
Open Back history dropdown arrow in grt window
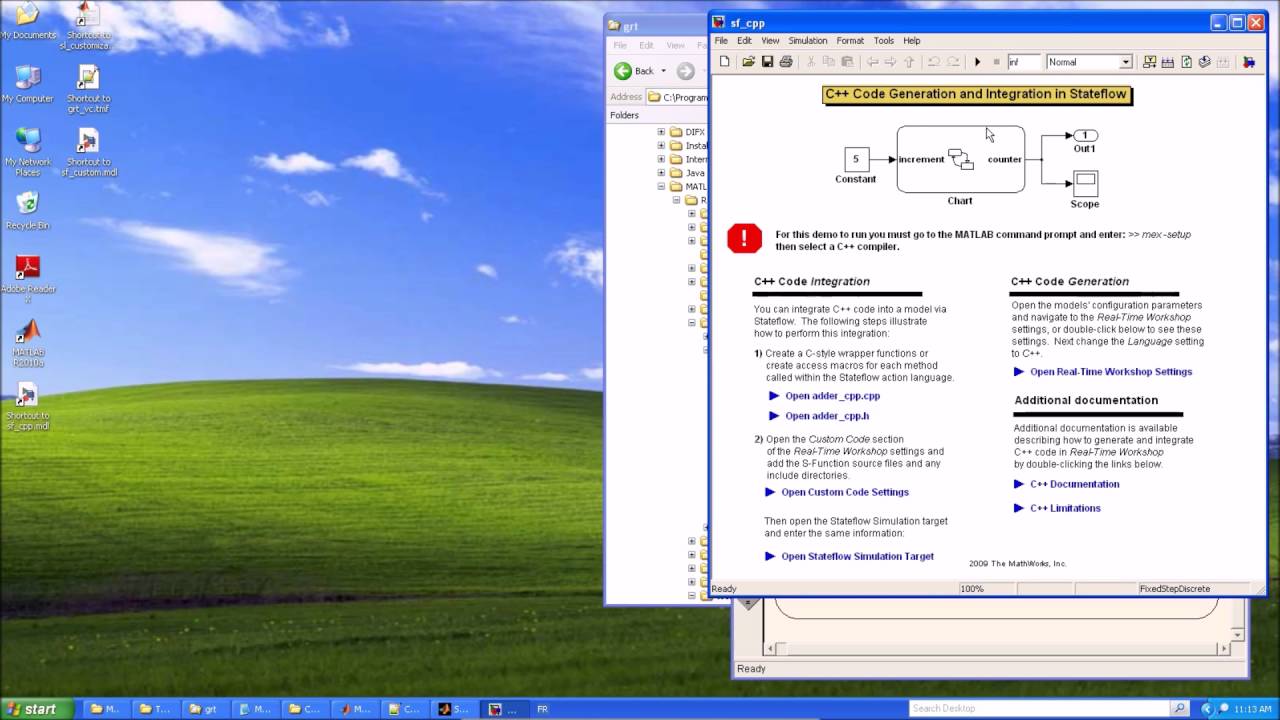(x=663, y=71)
